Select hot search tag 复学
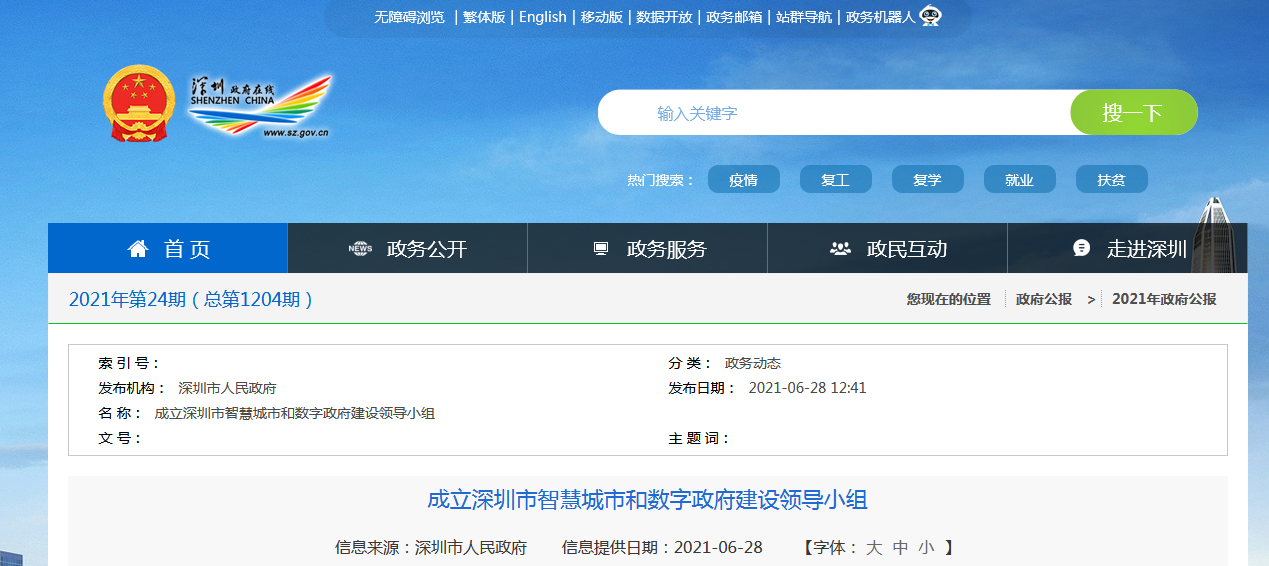Image resolution: width=1269 pixels, height=566 pixels. 928,180
